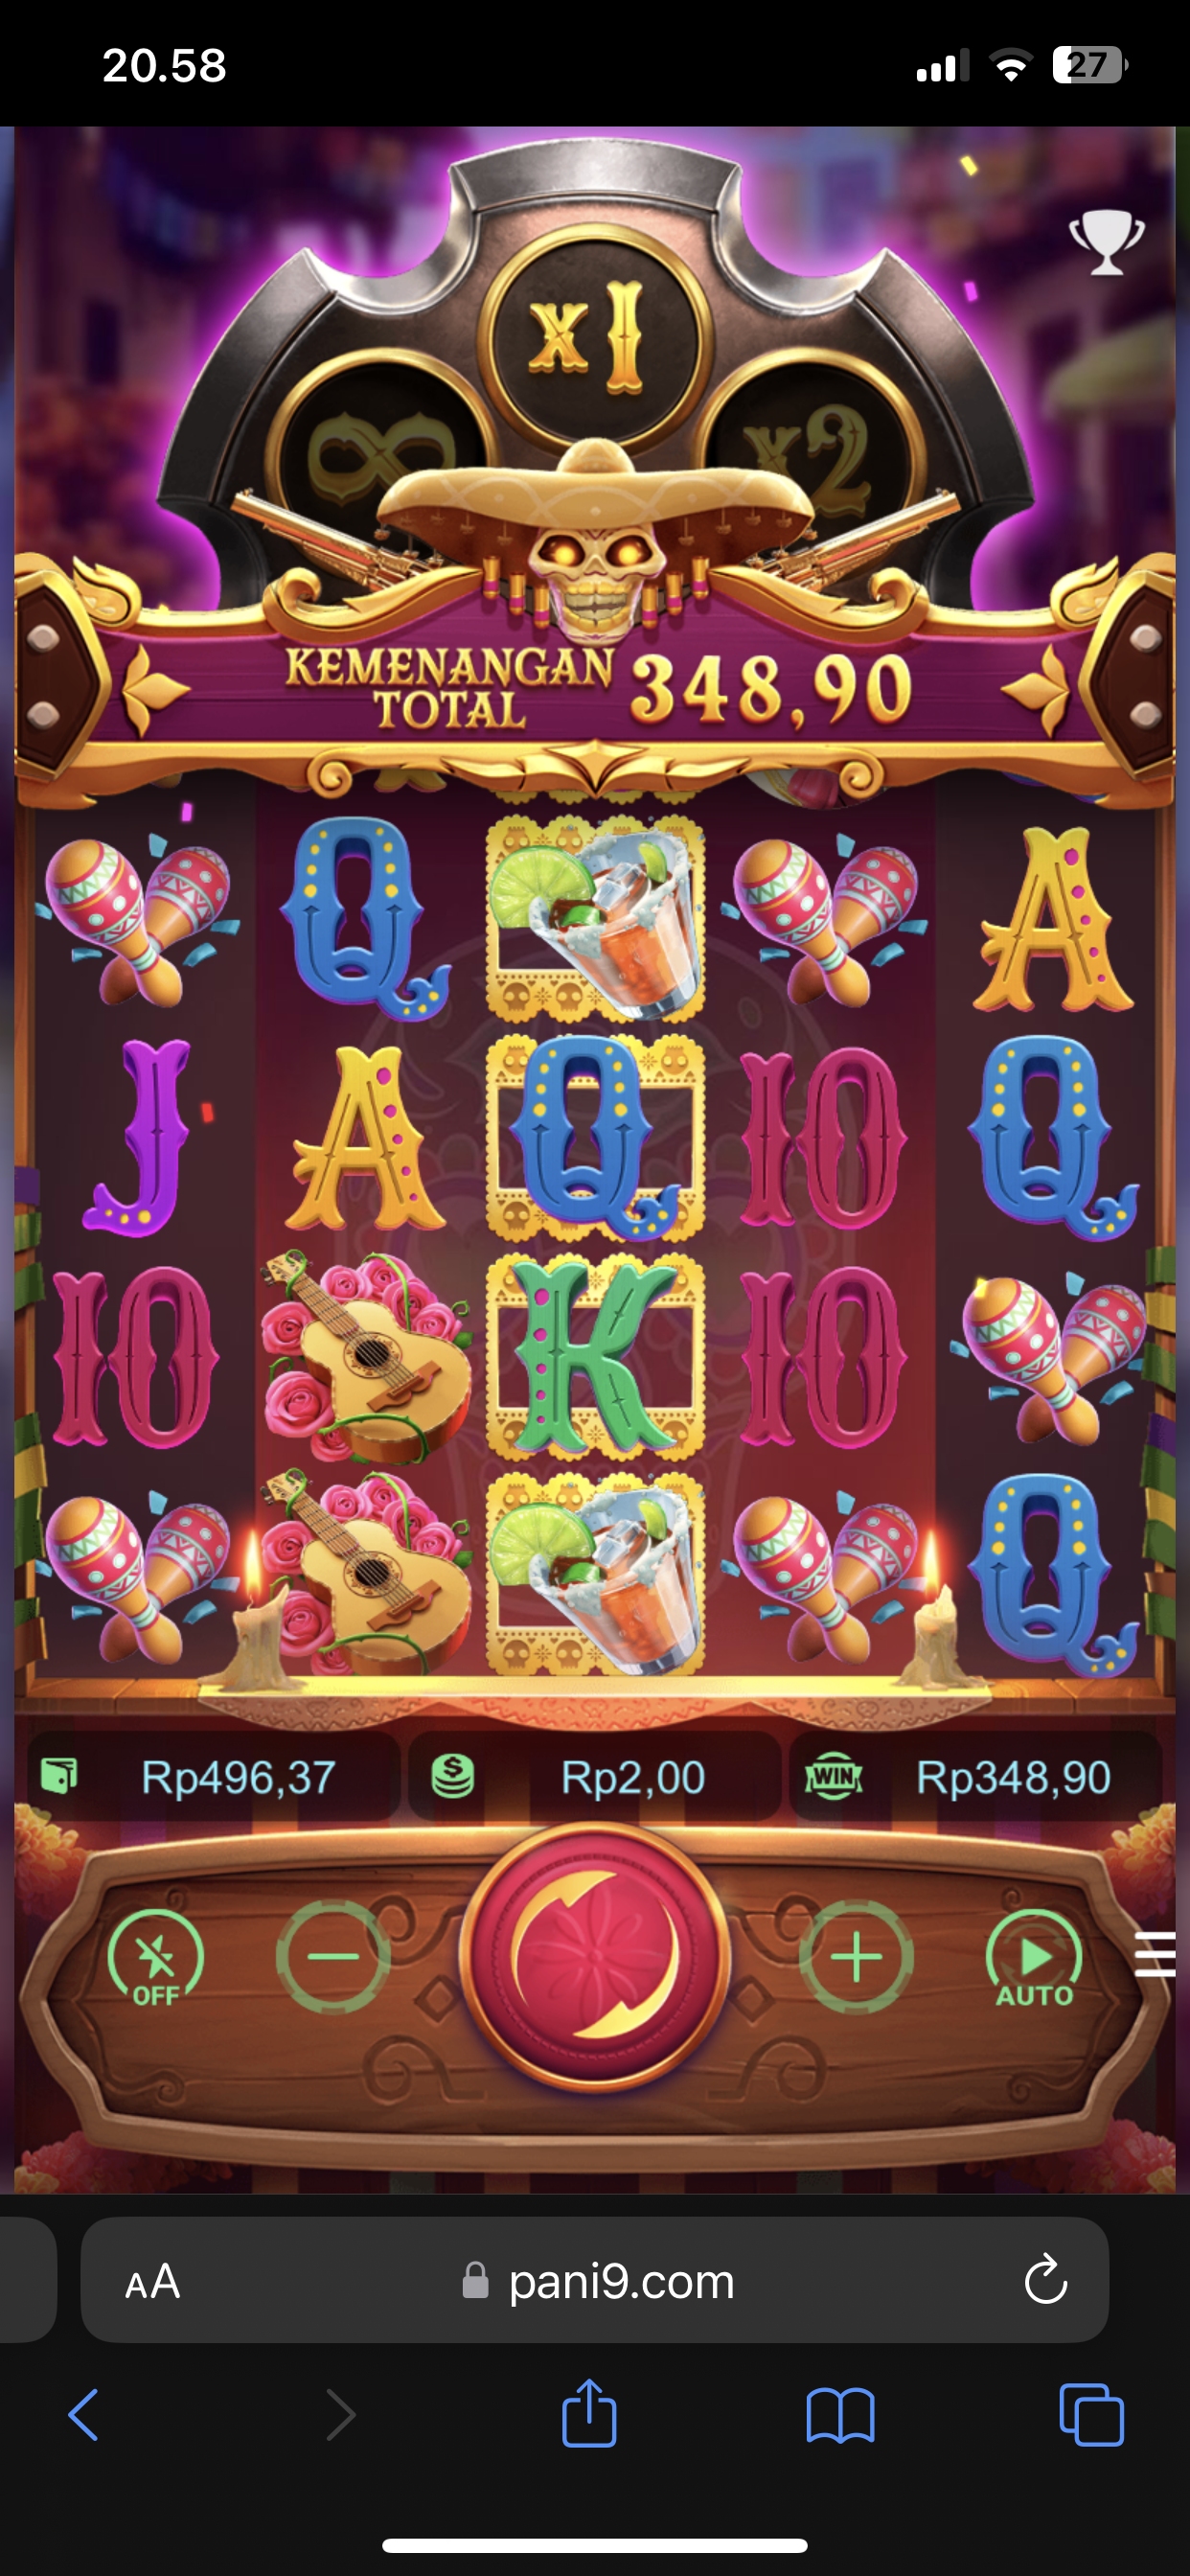Open Safari bookmarks
Image resolution: width=1190 pixels, height=2576 pixels.
(840, 2416)
